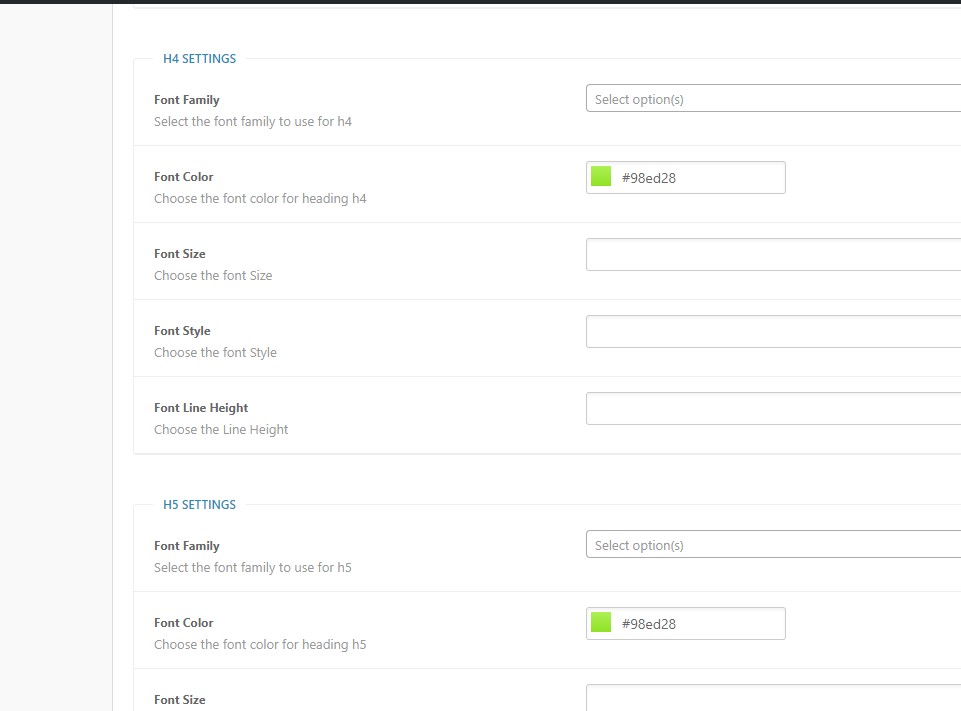Click the H5 Font Family label
Screen dimensions: 961x711
(x=187, y=546)
